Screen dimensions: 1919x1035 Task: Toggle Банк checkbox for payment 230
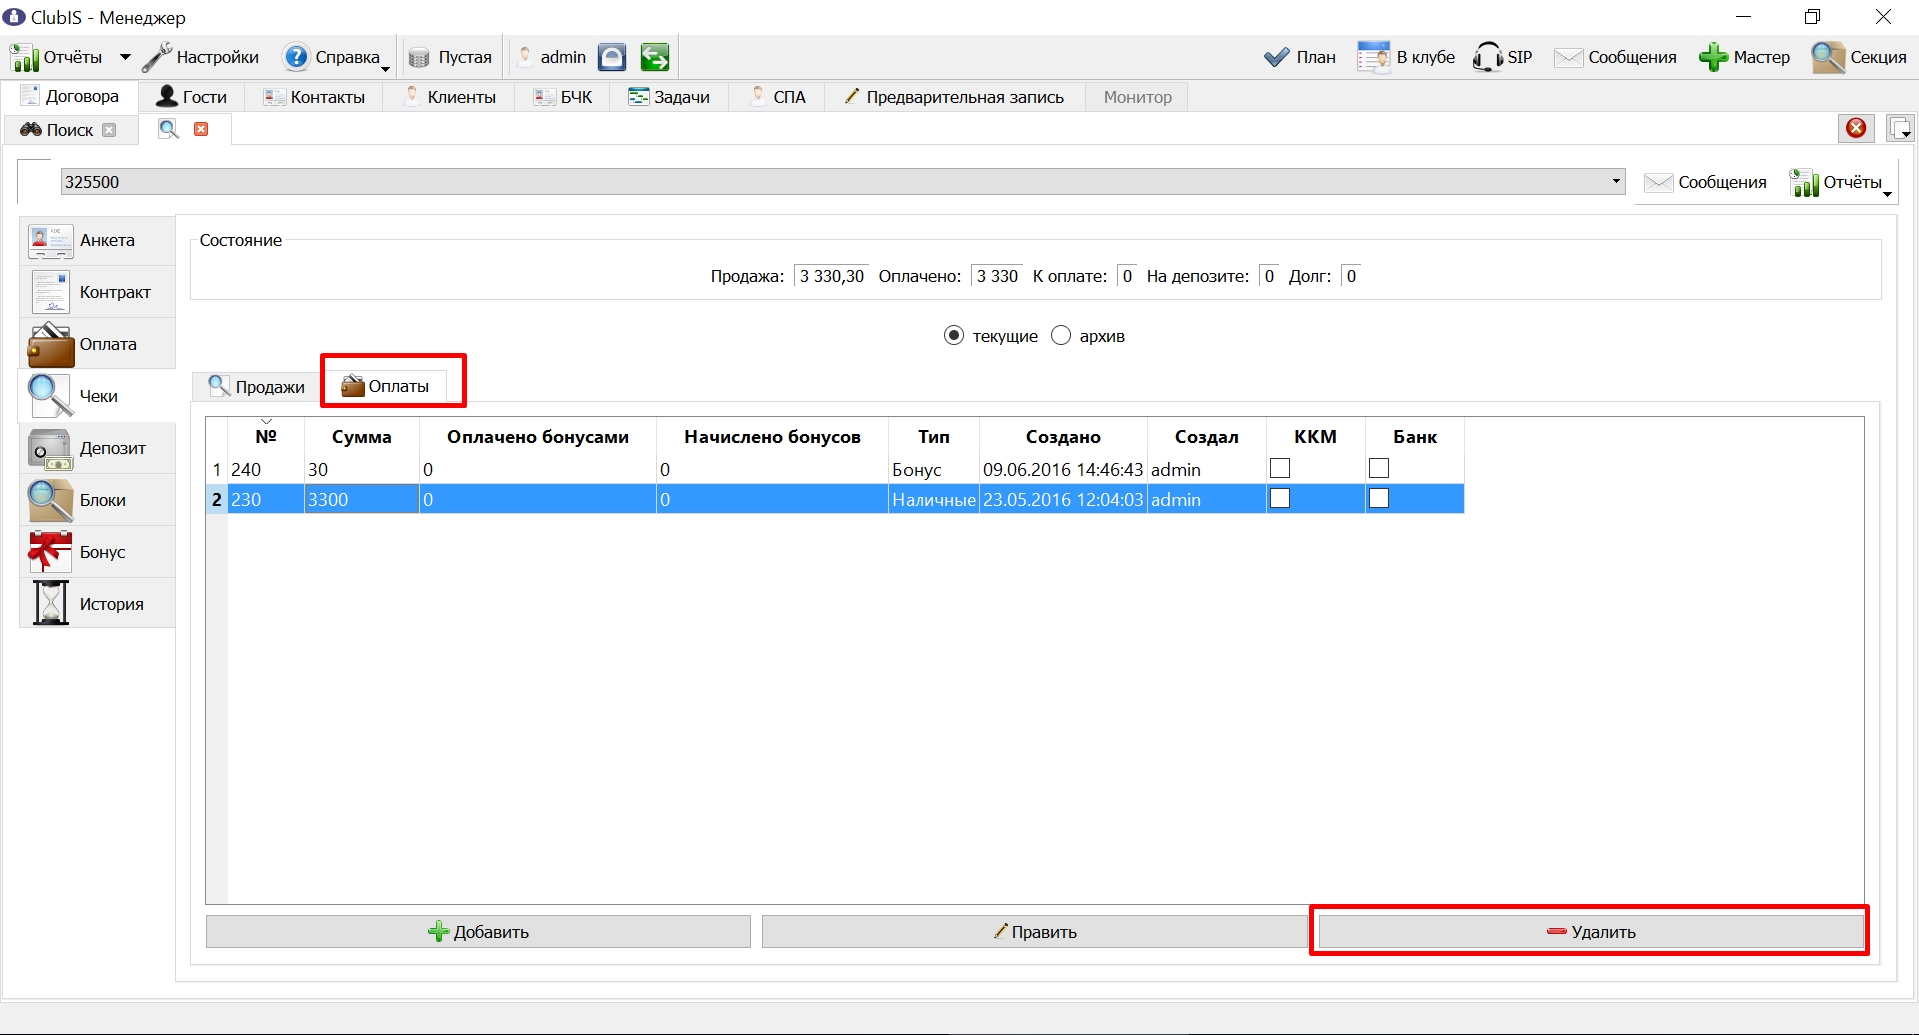coord(1379,498)
